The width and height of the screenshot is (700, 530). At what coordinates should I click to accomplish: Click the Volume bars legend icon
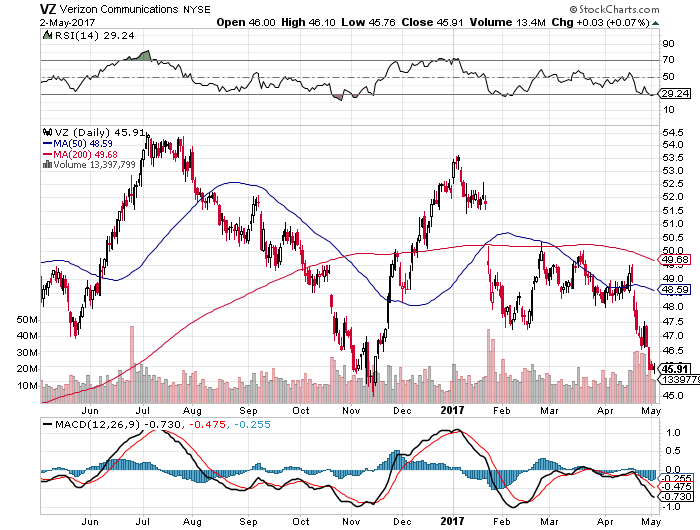[47, 164]
